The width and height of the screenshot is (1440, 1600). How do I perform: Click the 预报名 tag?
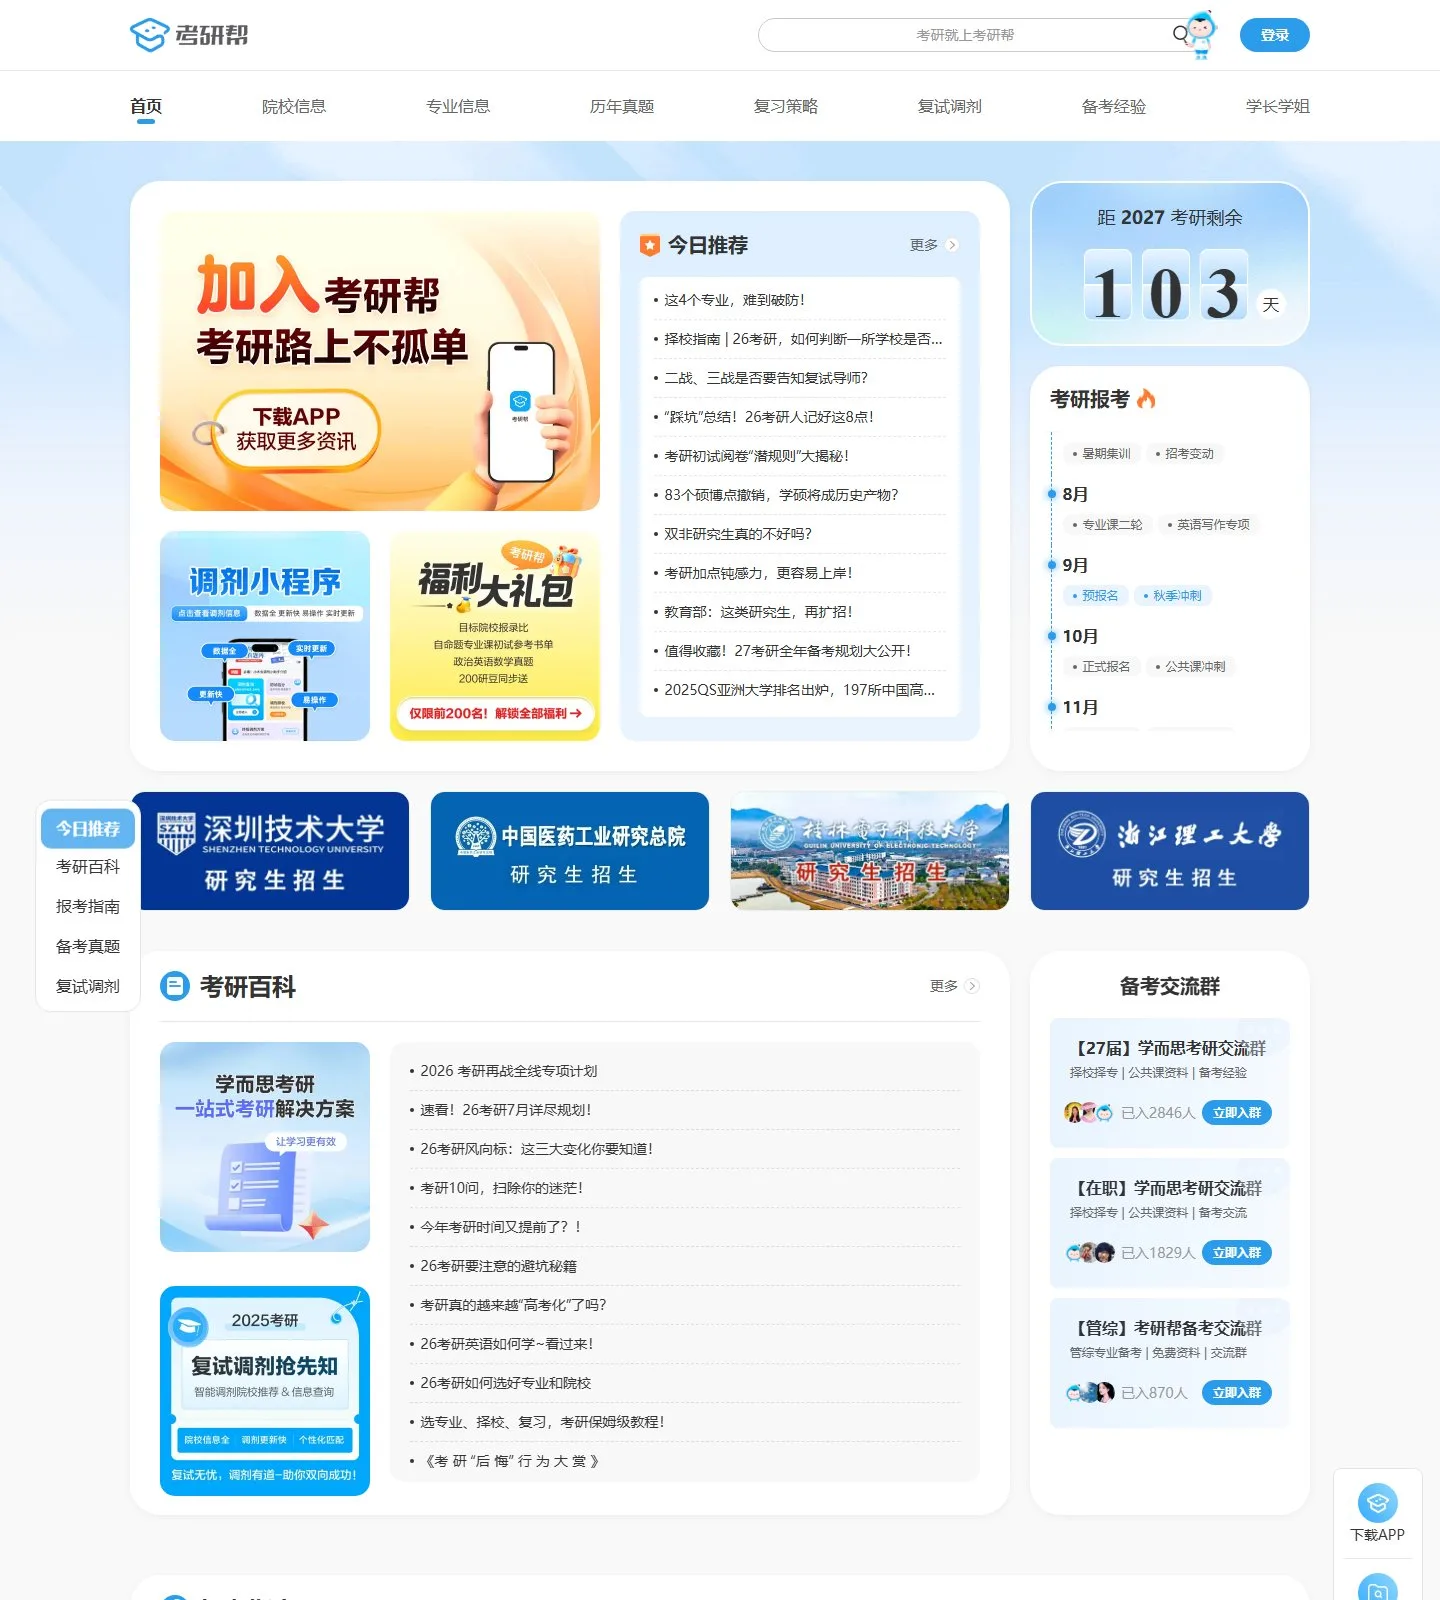(1095, 595)
